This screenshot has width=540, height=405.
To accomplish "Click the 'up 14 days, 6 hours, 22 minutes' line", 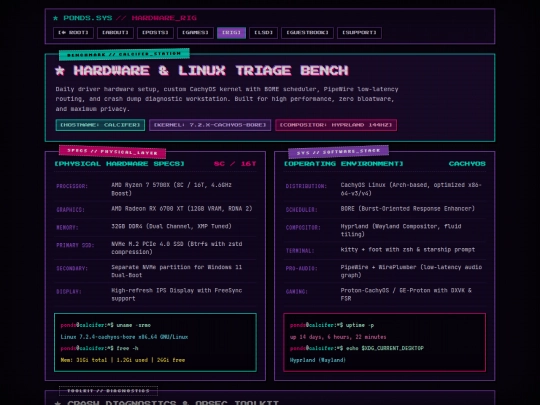I will (338, 337).
